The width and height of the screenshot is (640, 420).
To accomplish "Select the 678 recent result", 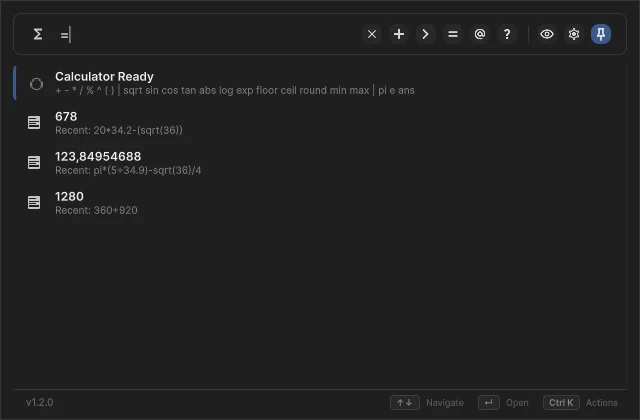I will pyautogui.click(x=320, y=123).
